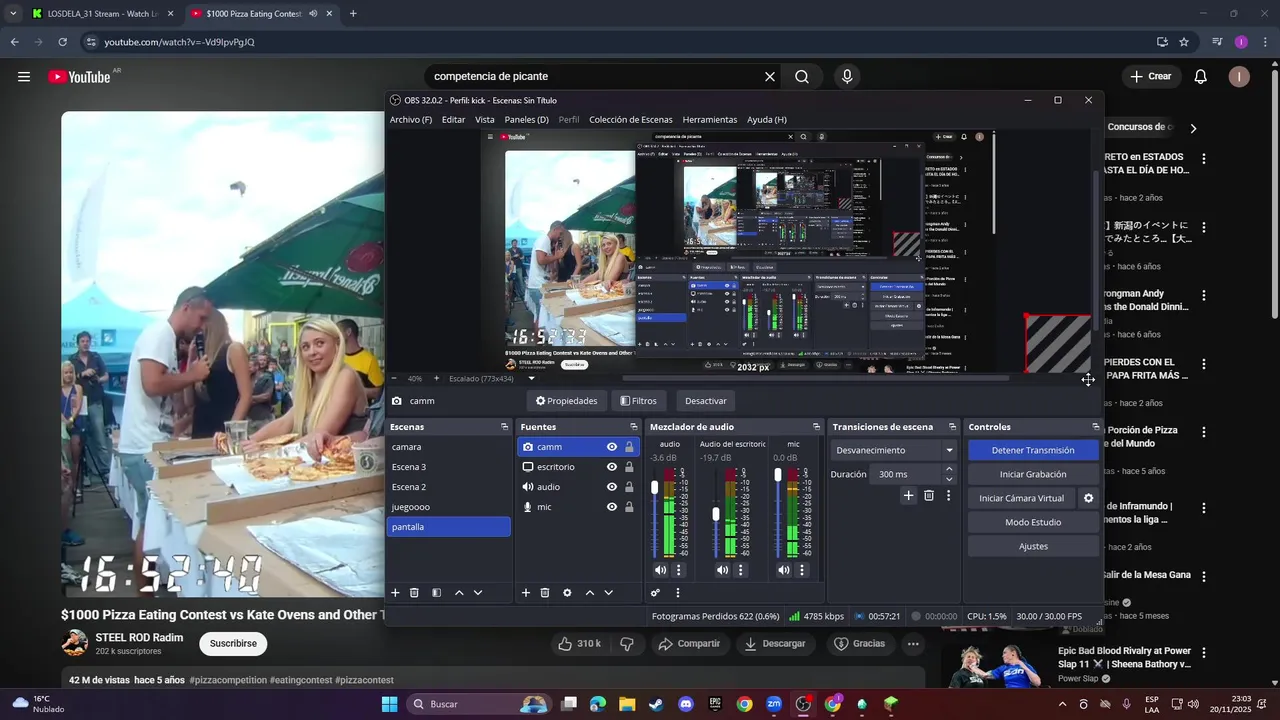Image resolution: width=1280 pixels, height=720 pixels.
Task: Add a new scene with plus icon
Action: [x=395, y=593]
